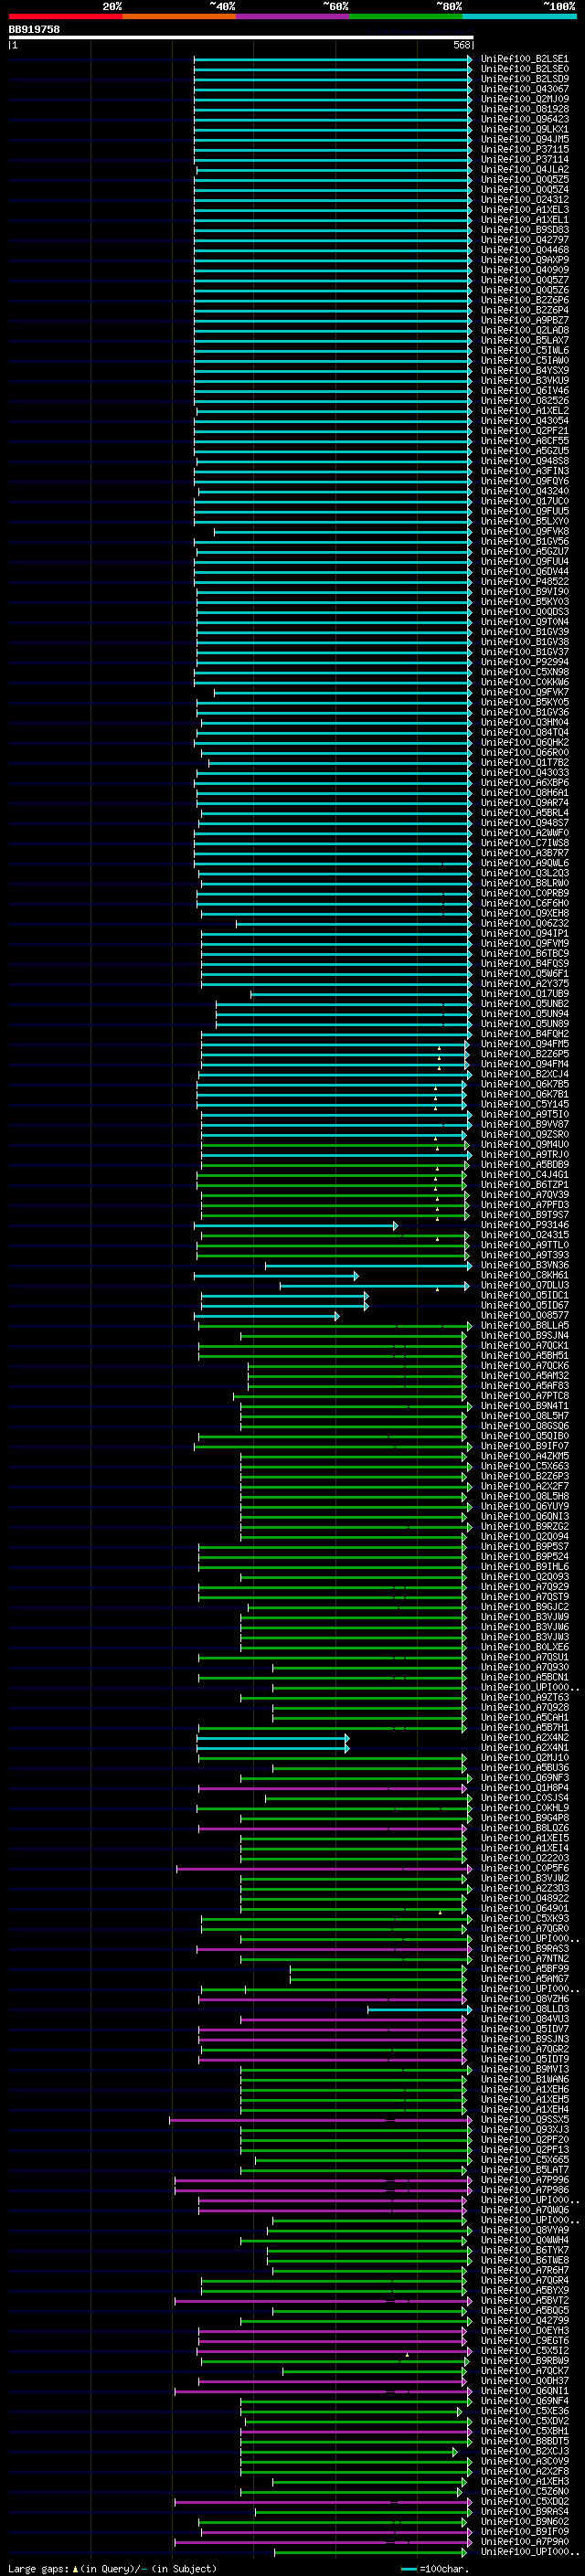
Task: Select hit UniRef100_C4J4G1
Action: pos(524,1174)
